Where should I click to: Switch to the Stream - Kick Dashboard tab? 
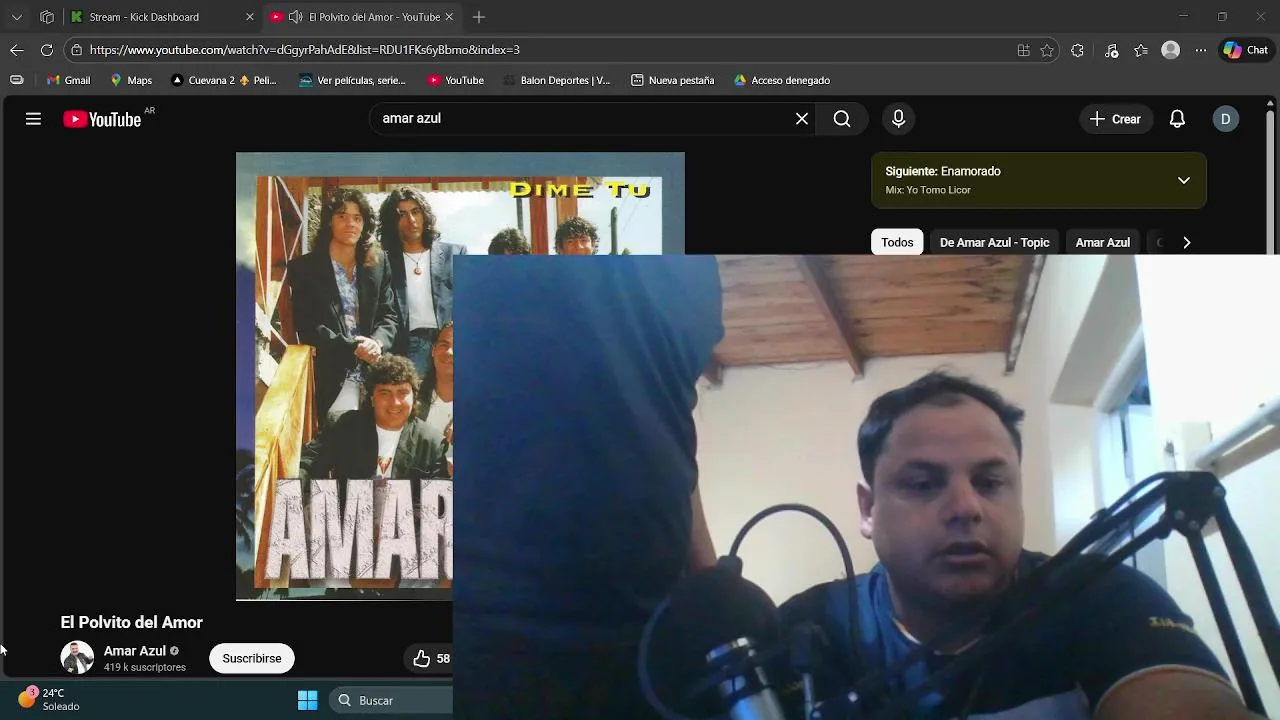point(162,17)
